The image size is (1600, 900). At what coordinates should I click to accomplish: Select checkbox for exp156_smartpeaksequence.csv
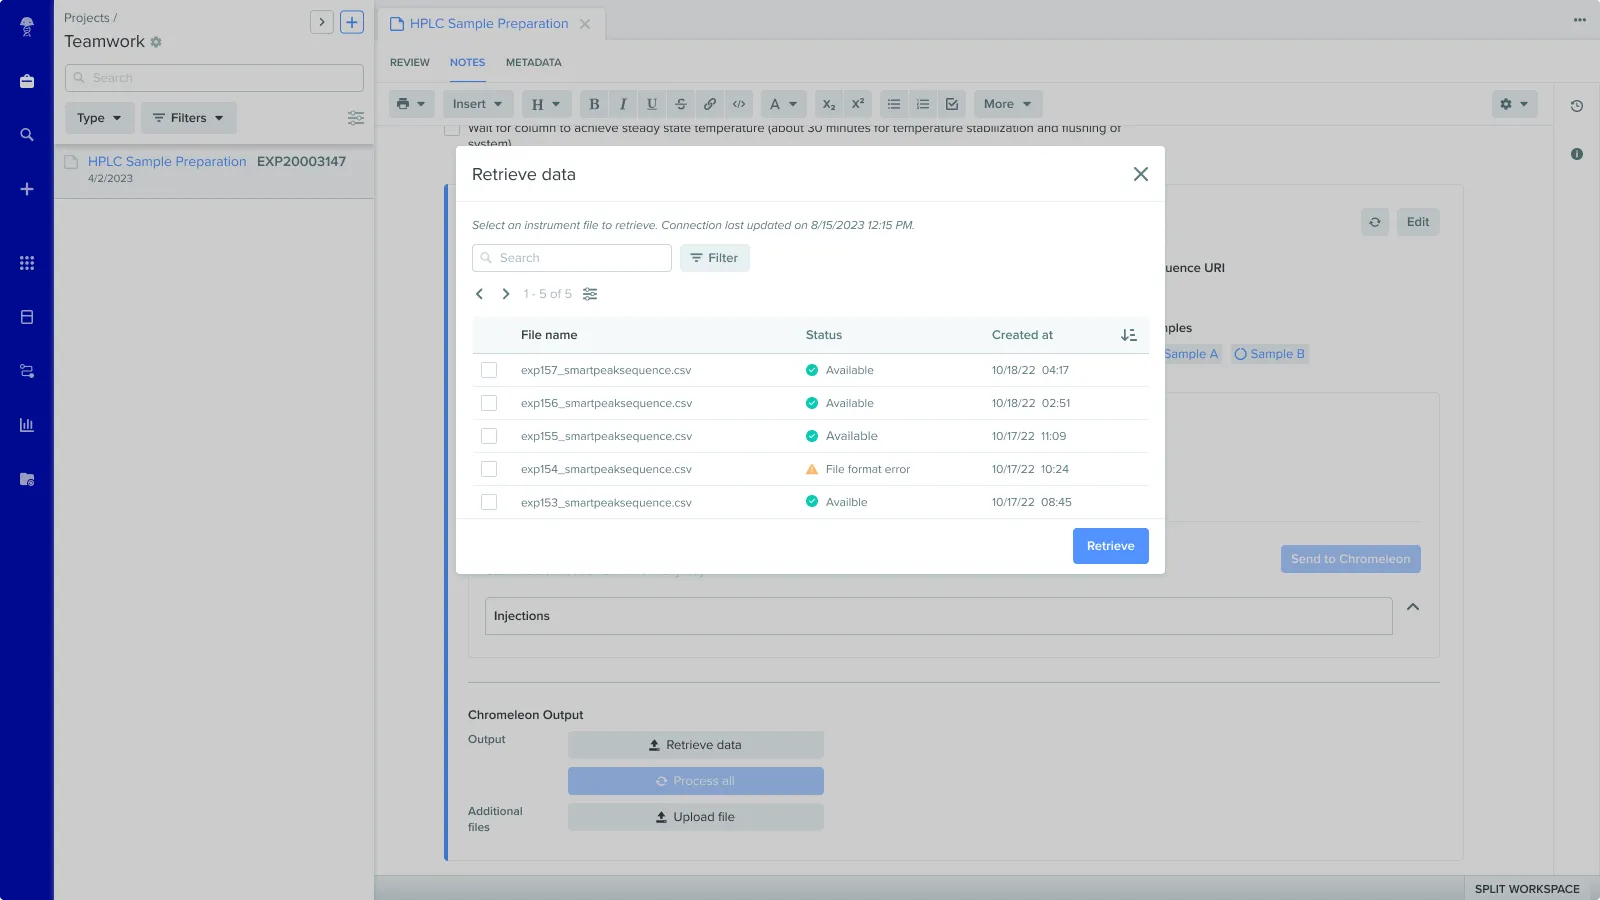489,403
